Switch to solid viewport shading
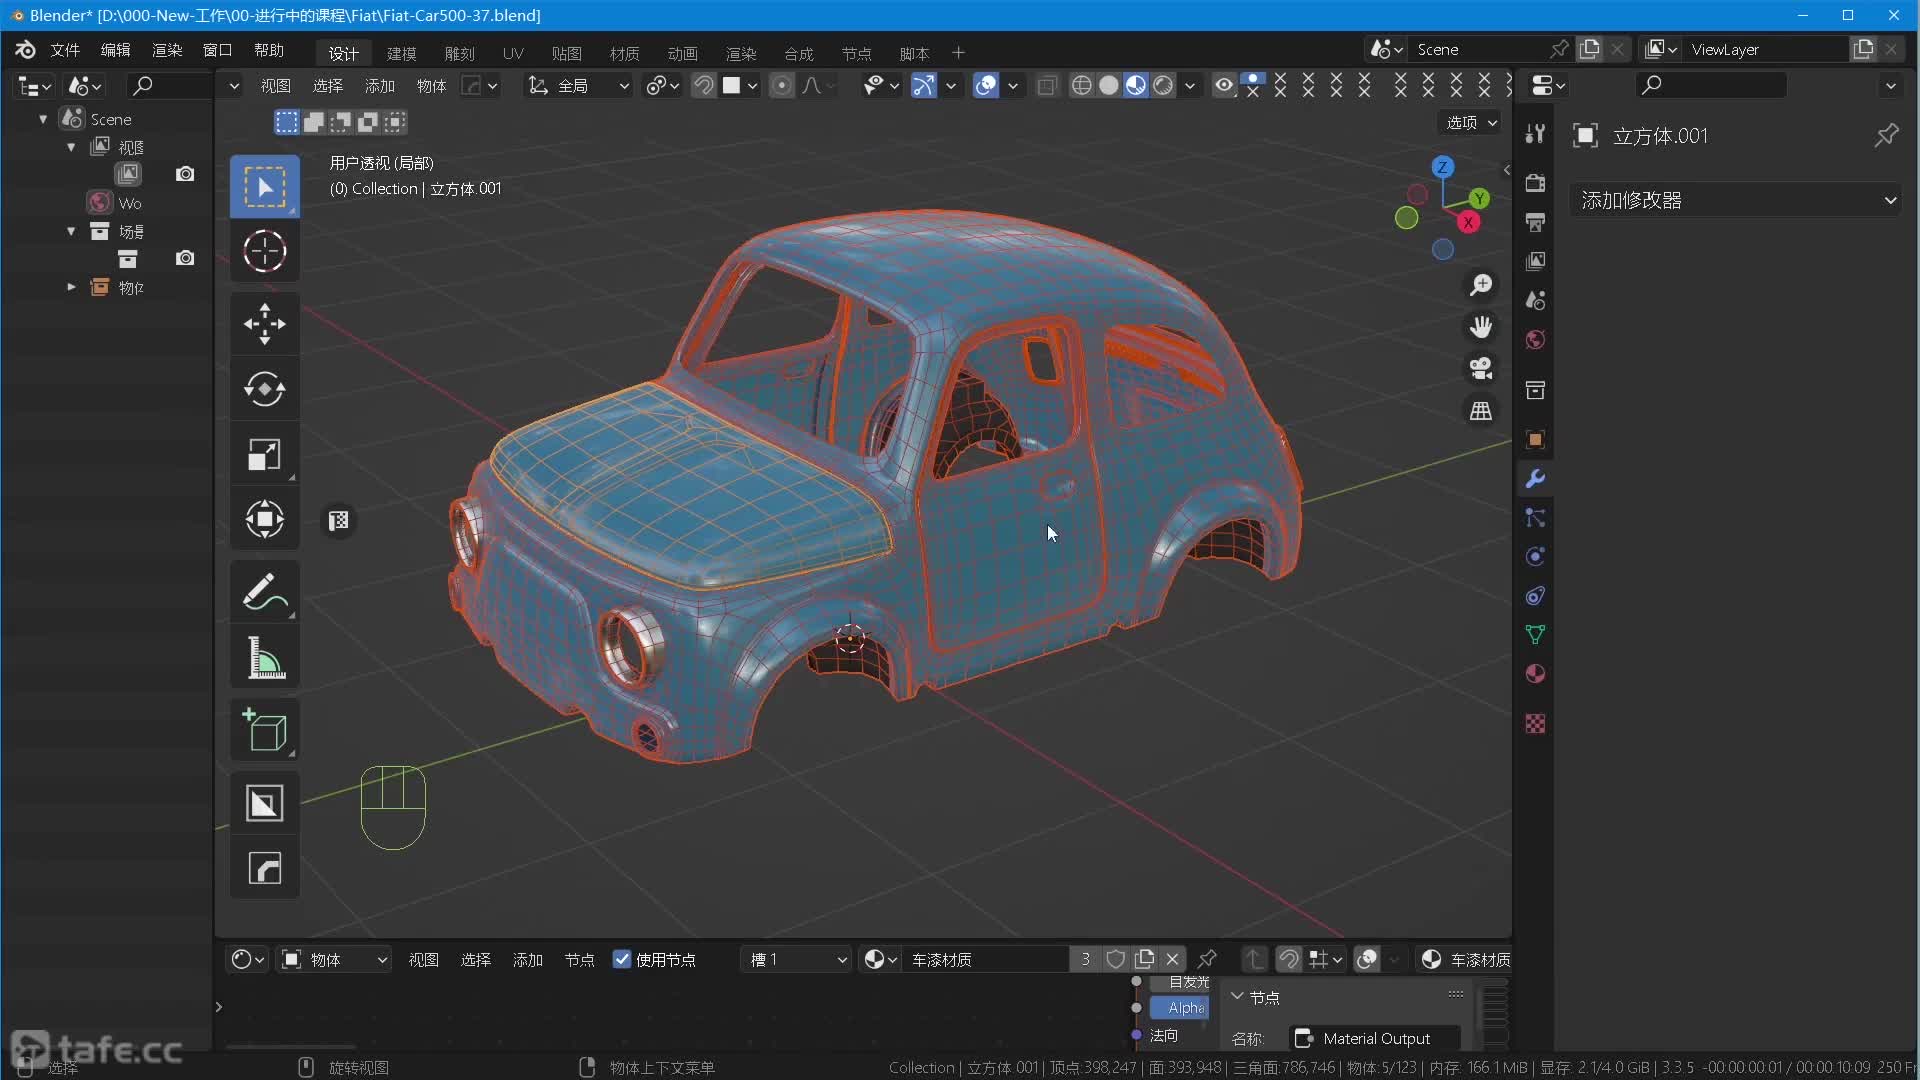The width and height of the screenshot is (1920, 1080). pyautogui.click(x=1108, y=86)
